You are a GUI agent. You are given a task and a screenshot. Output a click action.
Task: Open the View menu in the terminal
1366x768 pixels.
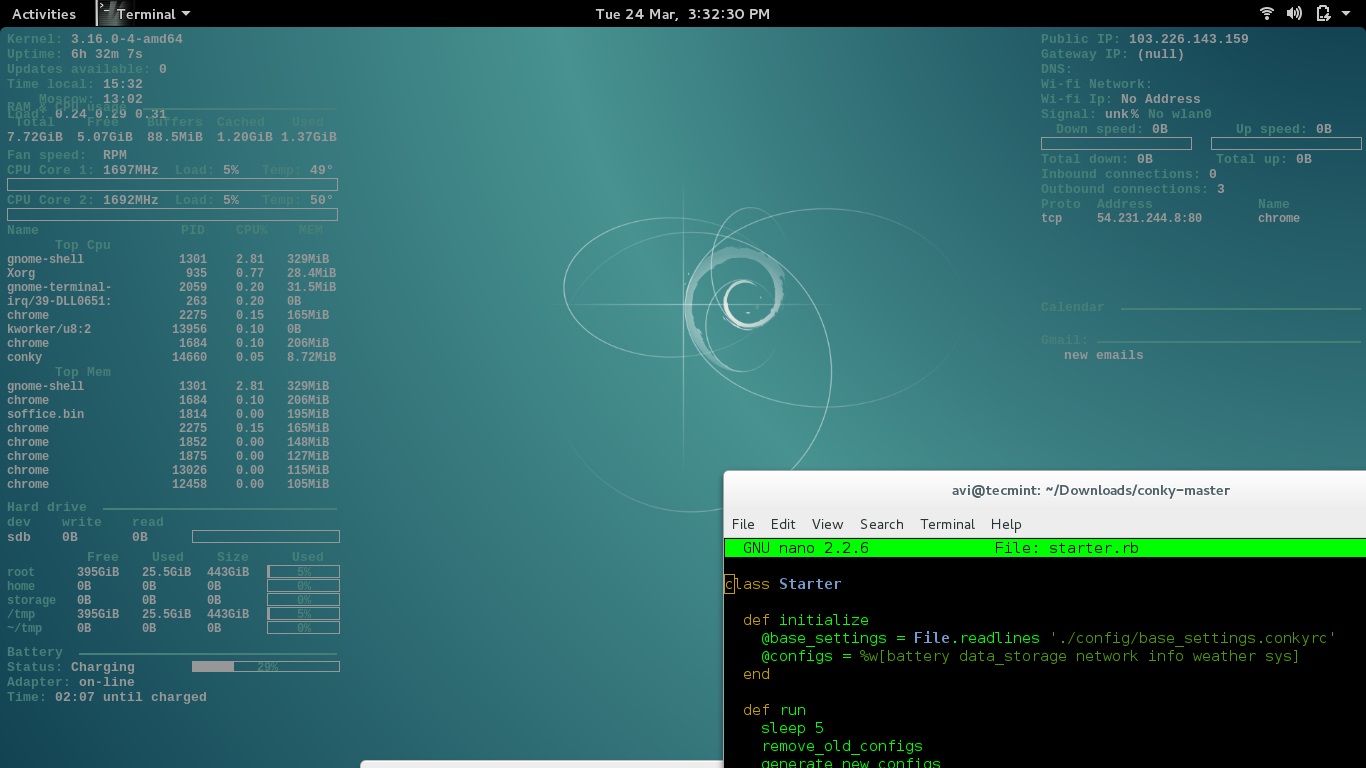coord(827,524)
